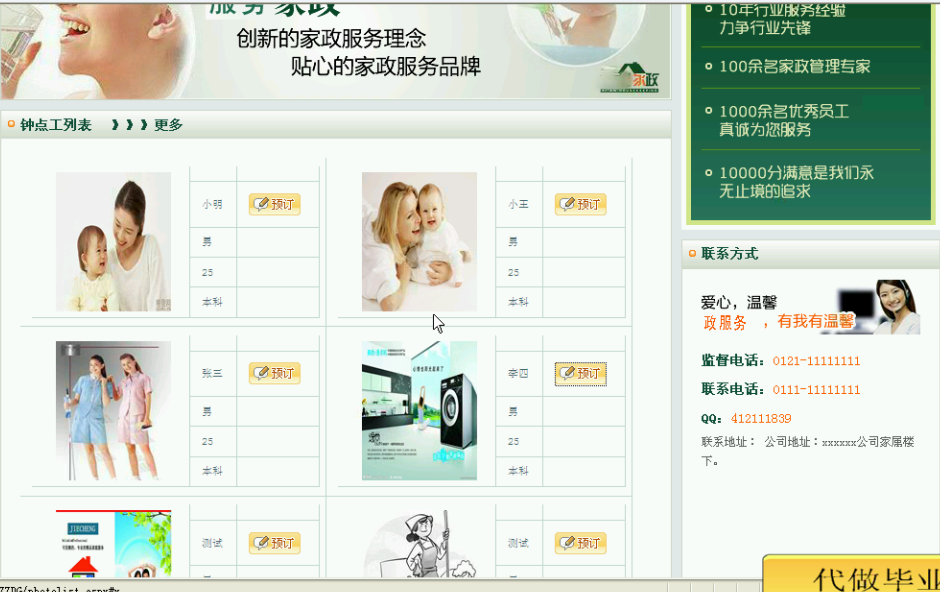Book 小明 with the 预订 button
The width and height of the screenshot is (940, 592).
(275, 204)
